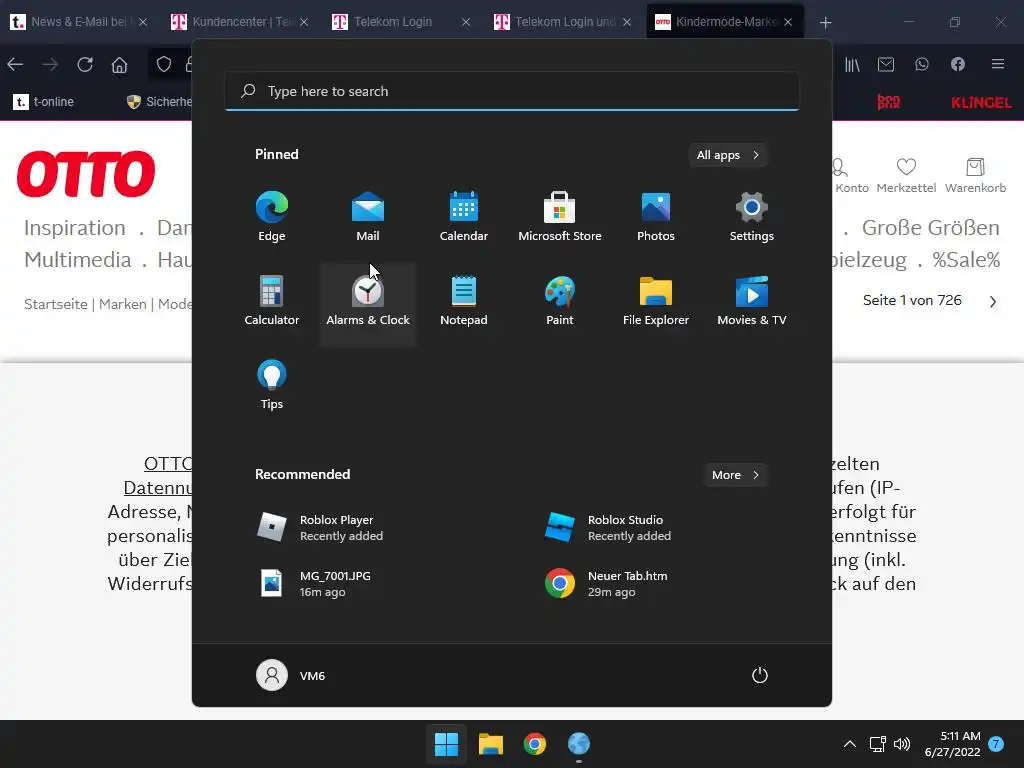The height and width of the screenshot is (768, 1024).
Task: Open the Edge pinned app
Action: tap(272, 217)
